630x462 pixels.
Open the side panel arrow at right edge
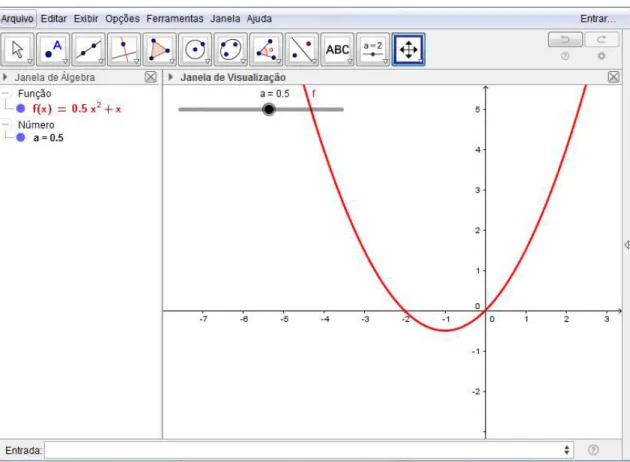click(x=626, y=245)
